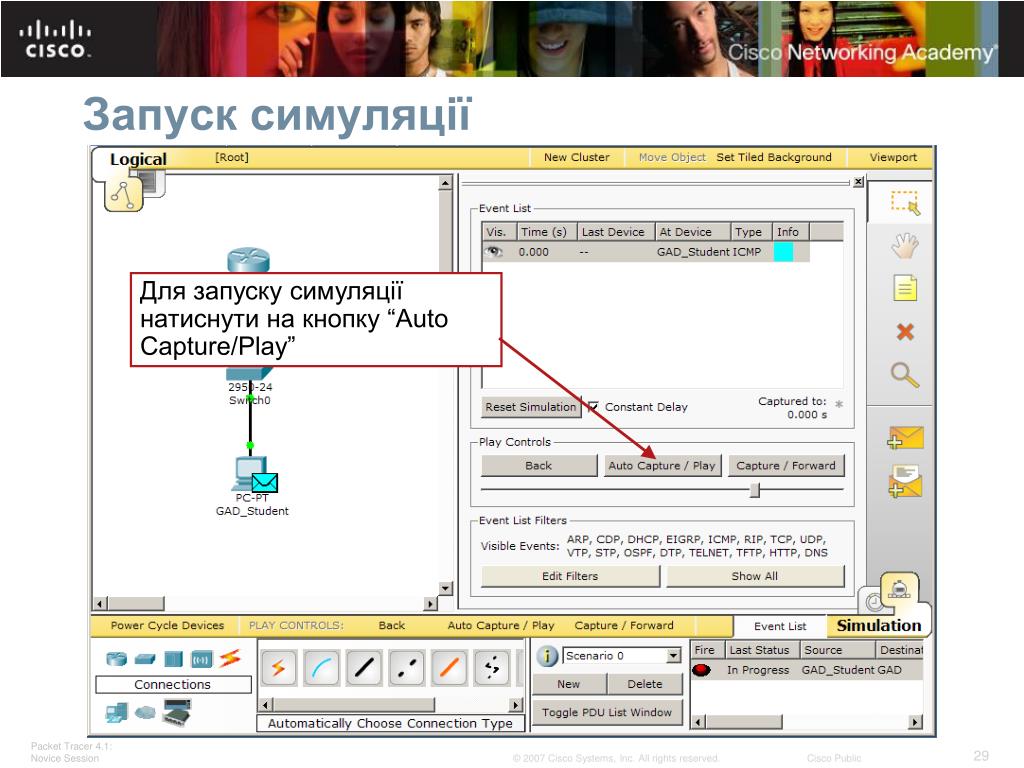Click New scenario button
This screenshot has width=1024, height=768.
click(x=569, y=684)
